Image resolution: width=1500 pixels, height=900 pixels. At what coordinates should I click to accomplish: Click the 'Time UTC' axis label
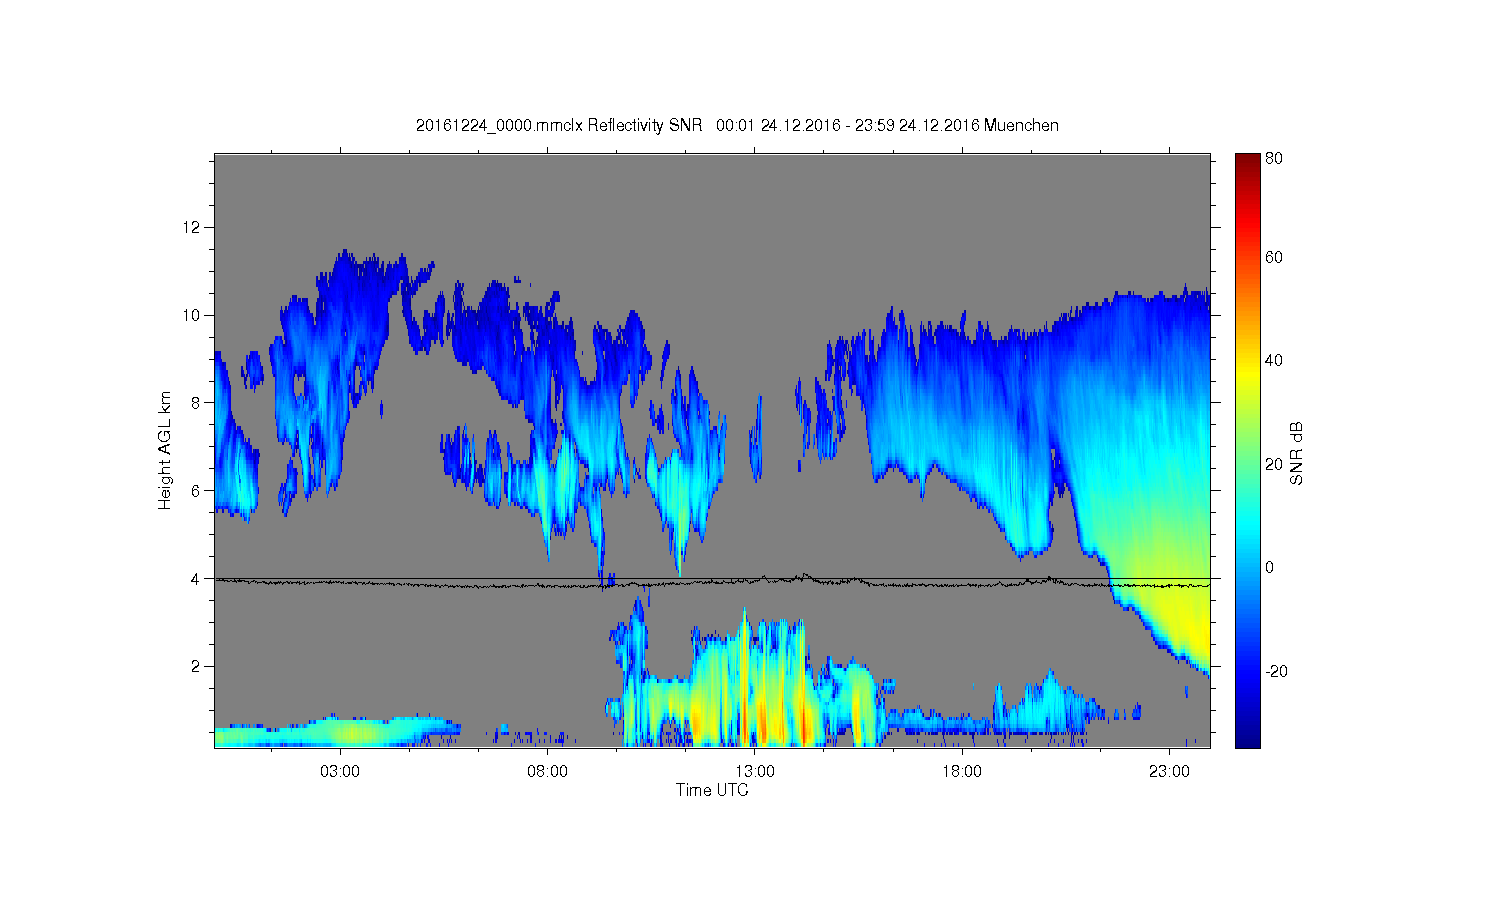click(712, 790)
